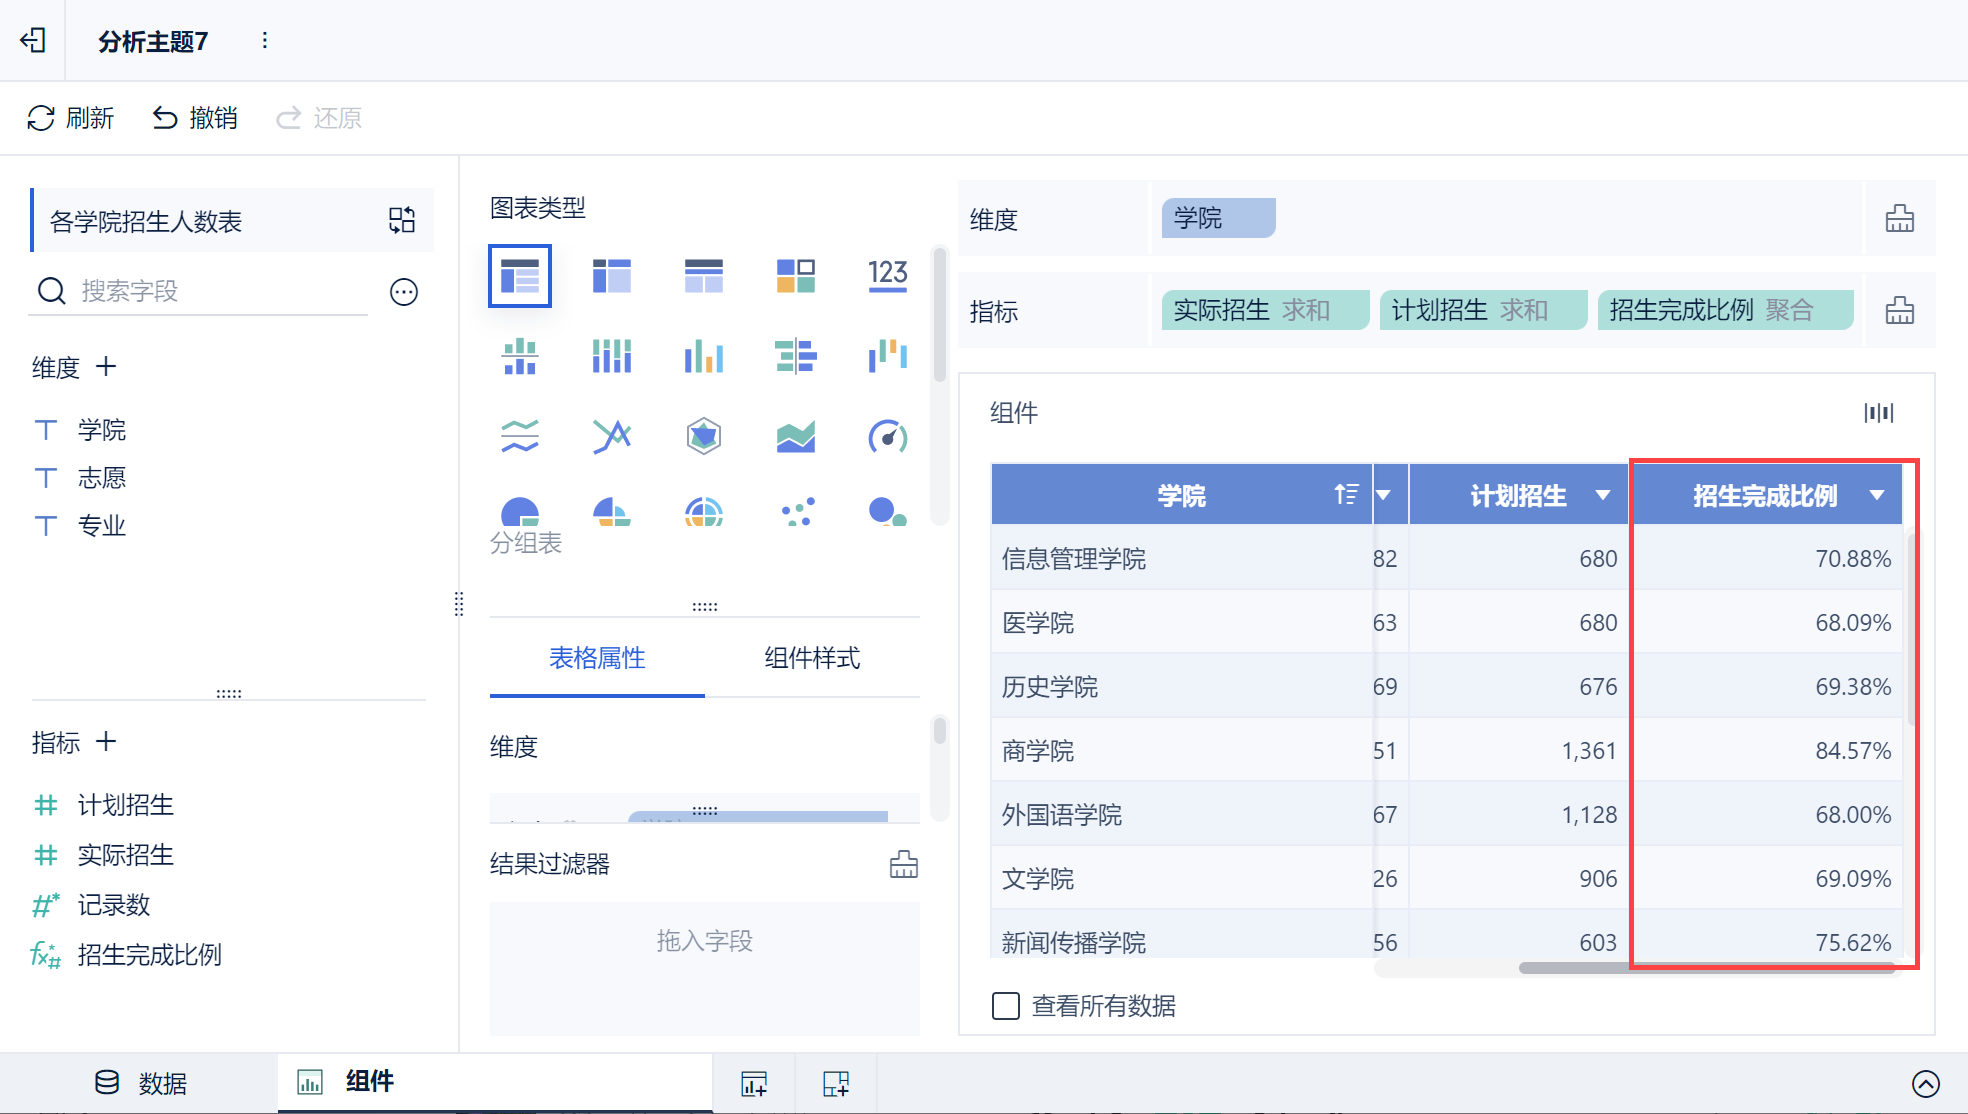
Task: Toggle sort on 学院 column header
Action: tap(1346, 494)
